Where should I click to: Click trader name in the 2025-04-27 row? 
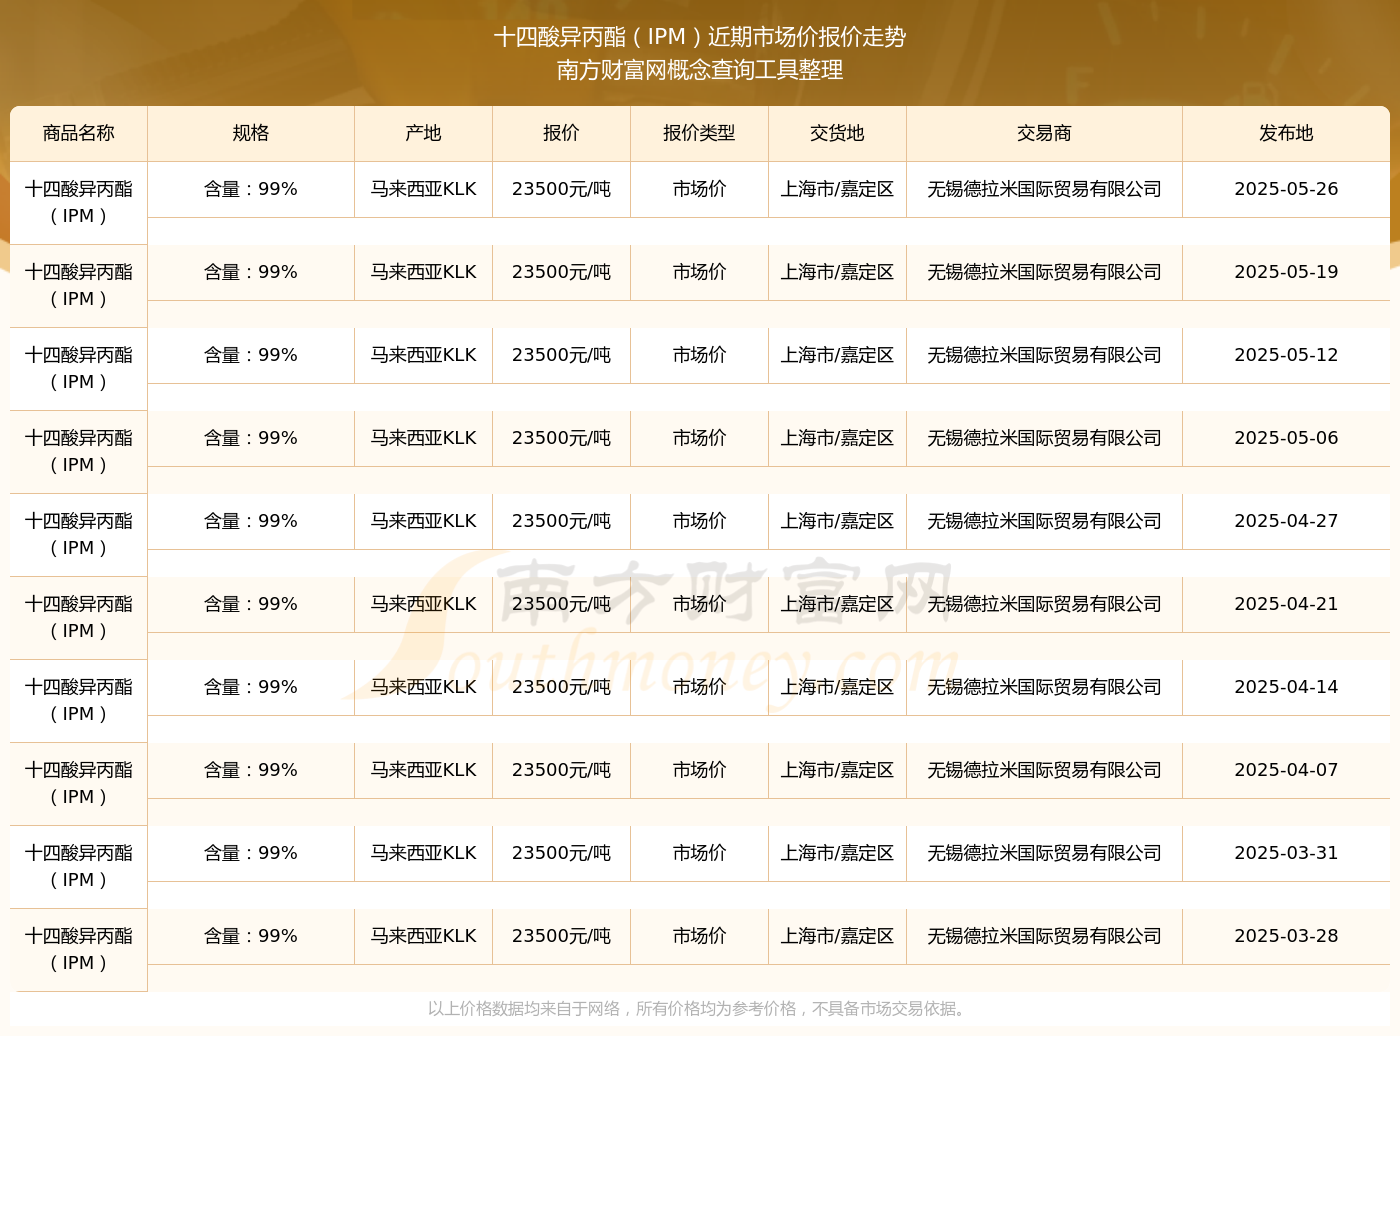point(1044,521)
